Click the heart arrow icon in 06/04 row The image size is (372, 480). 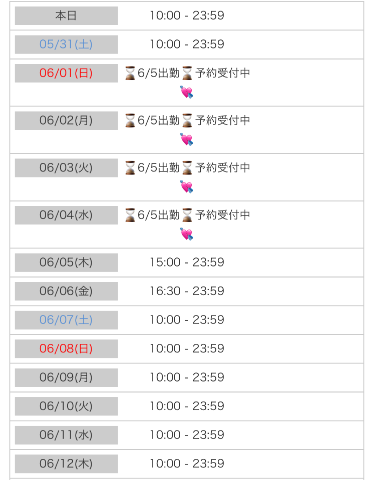pos(187,234)
